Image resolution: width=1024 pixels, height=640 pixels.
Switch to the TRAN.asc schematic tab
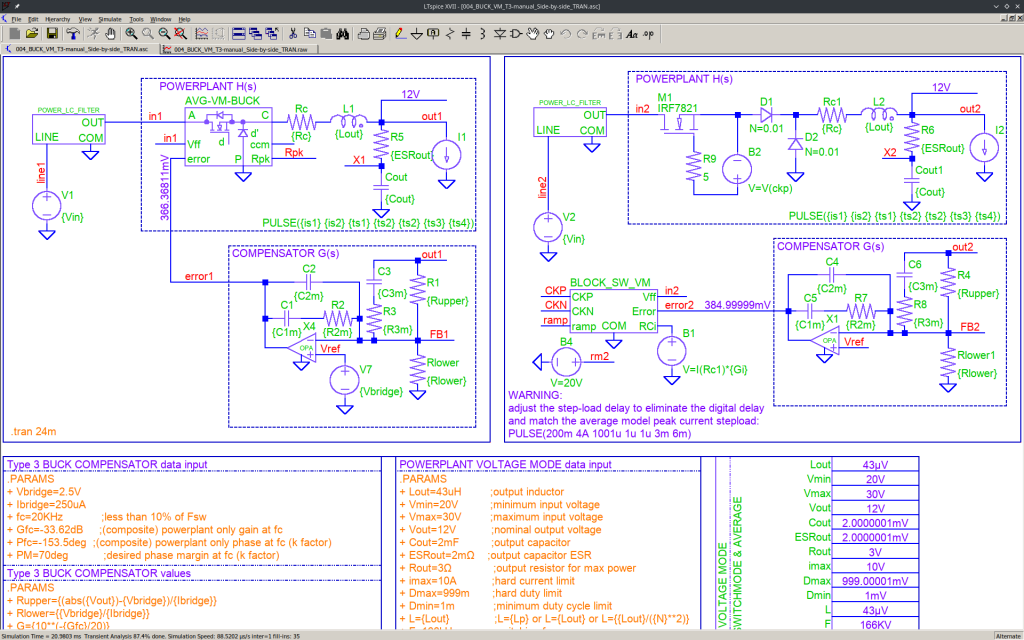[82, 48]
